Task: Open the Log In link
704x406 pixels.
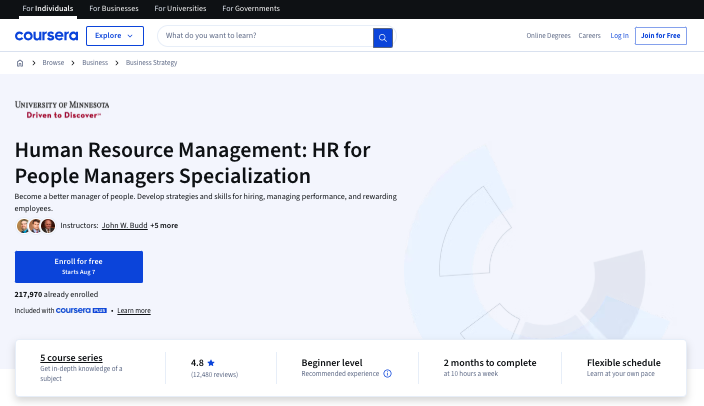Action: click(619, 36)
